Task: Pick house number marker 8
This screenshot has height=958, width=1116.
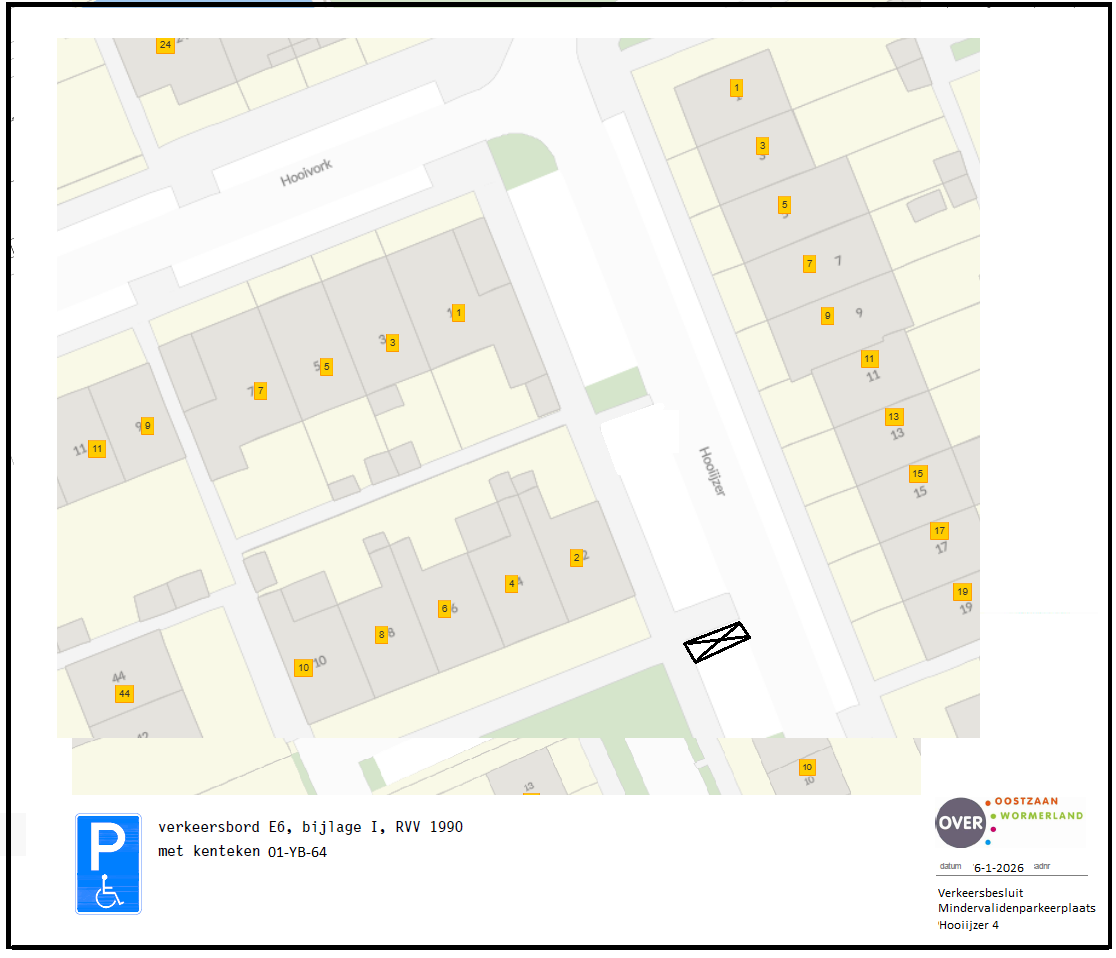Action: (381, 634)
